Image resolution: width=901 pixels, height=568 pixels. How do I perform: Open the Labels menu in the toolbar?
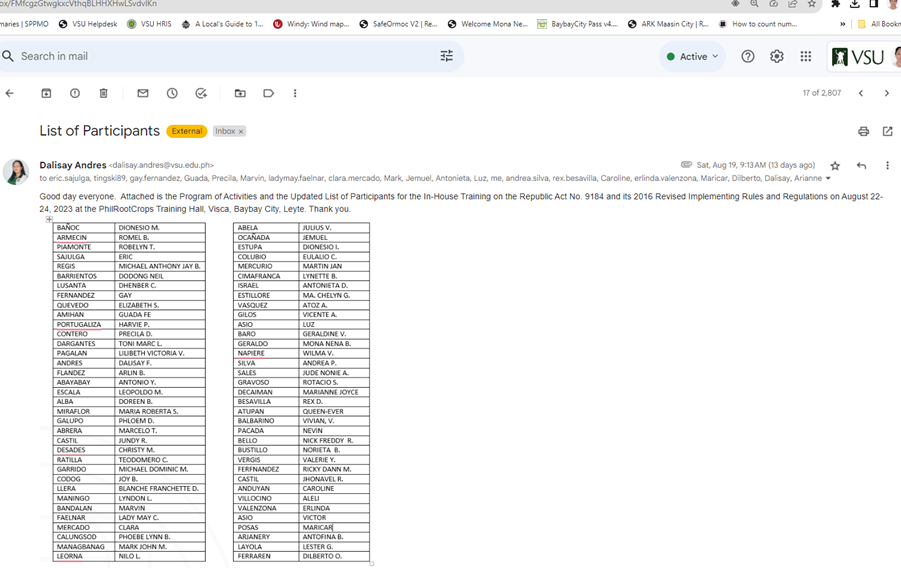(x=268, y=93)
